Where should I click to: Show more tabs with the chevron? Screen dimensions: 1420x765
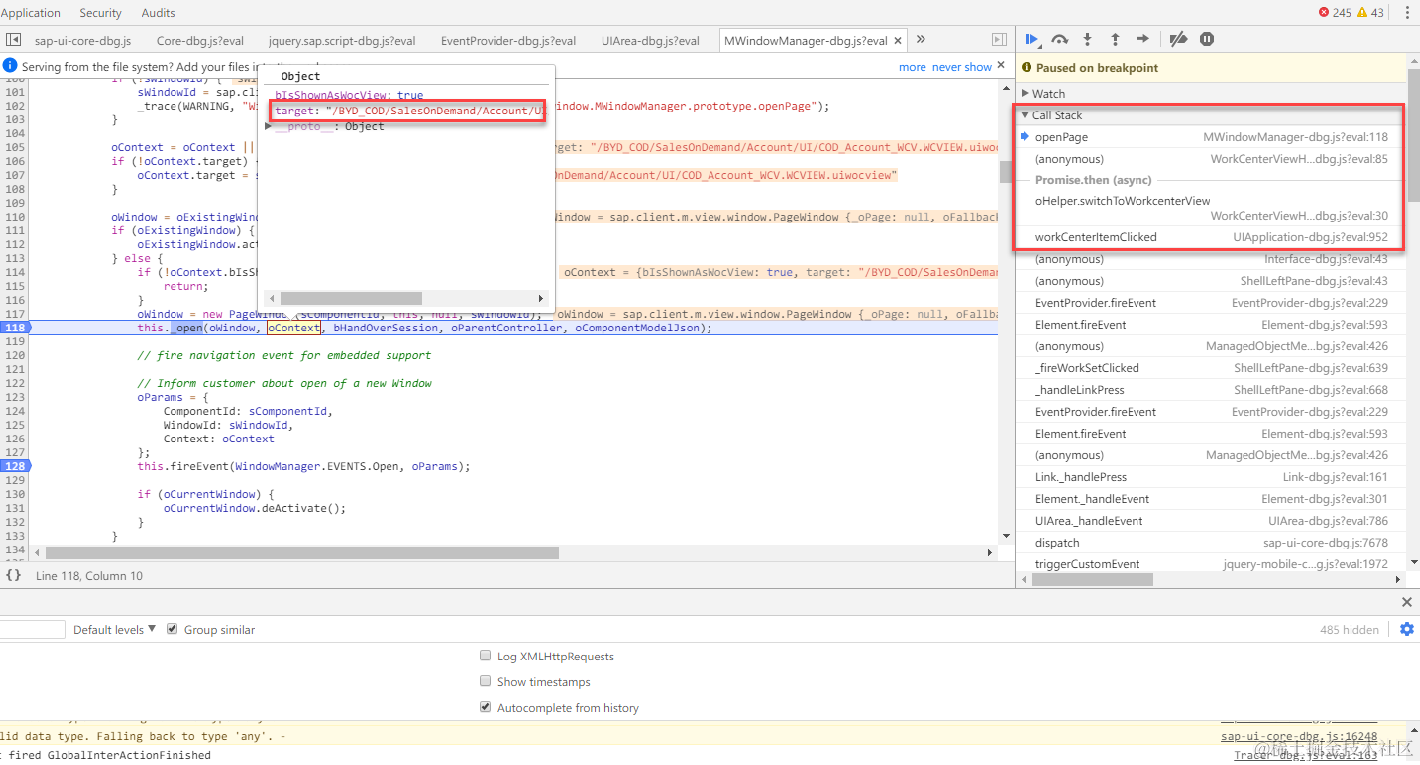921,40
